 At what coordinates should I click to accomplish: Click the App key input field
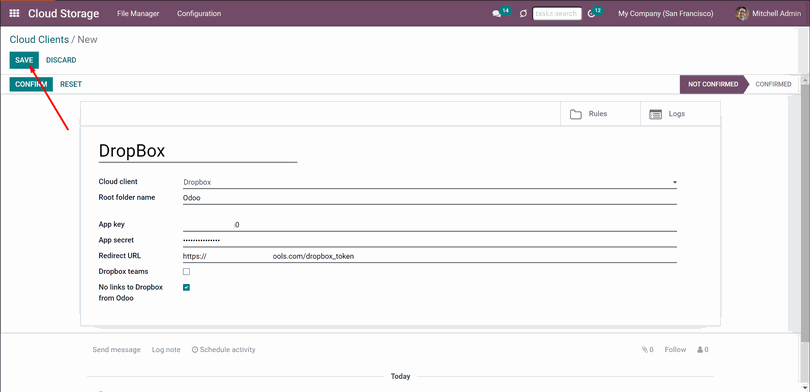click(x=430, y=225)
